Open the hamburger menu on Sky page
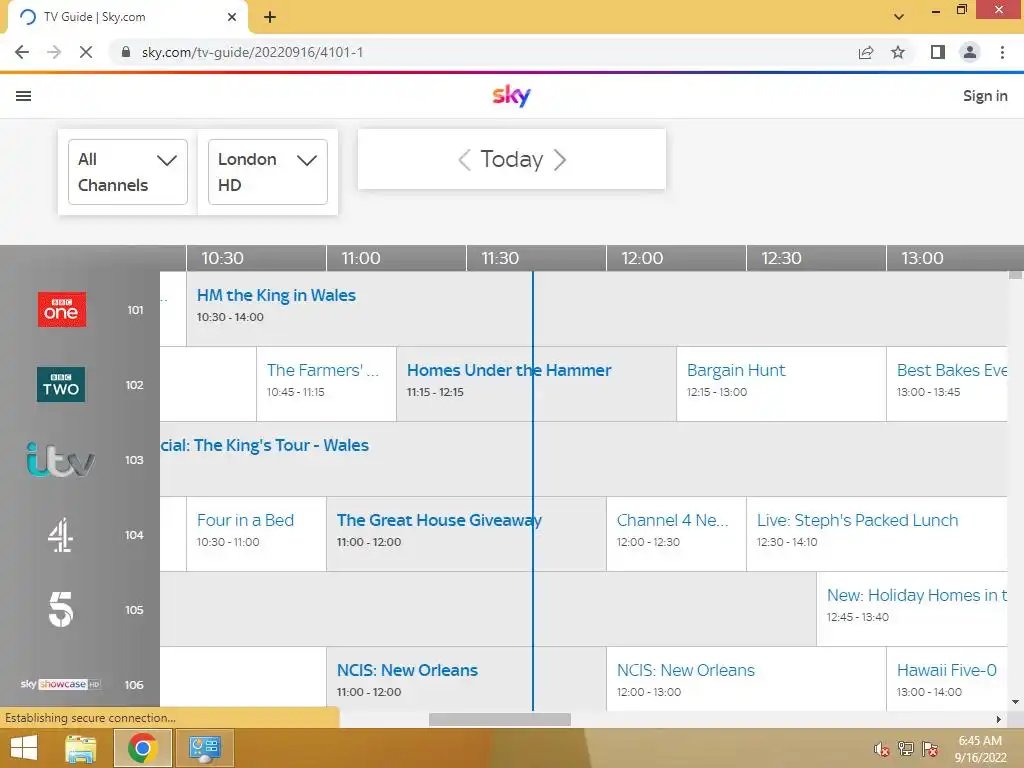Screen dimensions: 1024x768 pos(24,96)
